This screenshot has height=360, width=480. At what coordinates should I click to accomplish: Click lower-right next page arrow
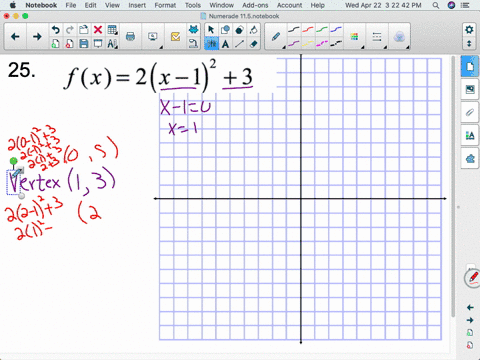[470, 320]
